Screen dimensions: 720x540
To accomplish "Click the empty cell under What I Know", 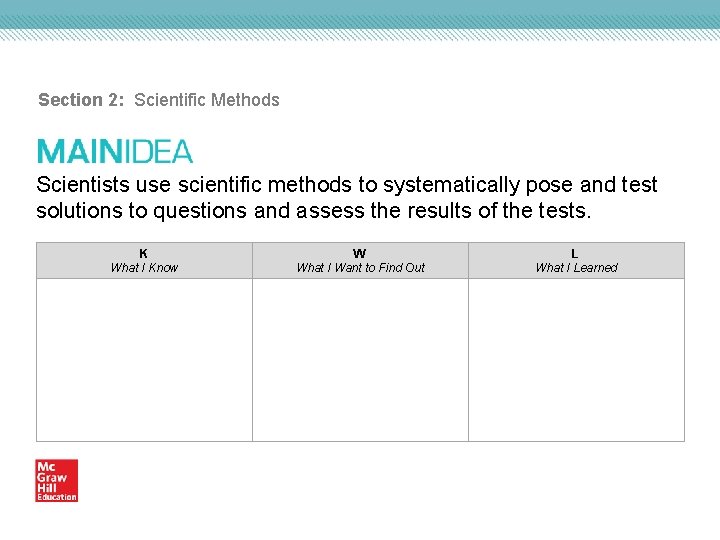I will pyautogui.click(x=144, y=359).
